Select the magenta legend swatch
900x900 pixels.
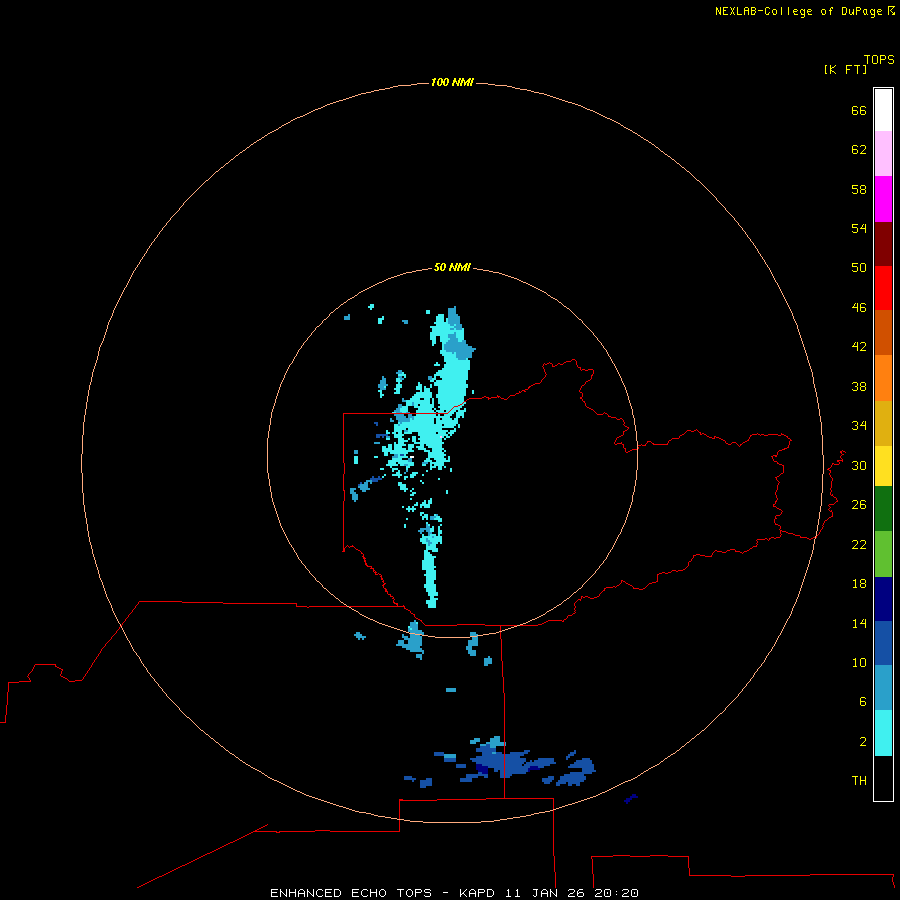click(x=883, y=199)
